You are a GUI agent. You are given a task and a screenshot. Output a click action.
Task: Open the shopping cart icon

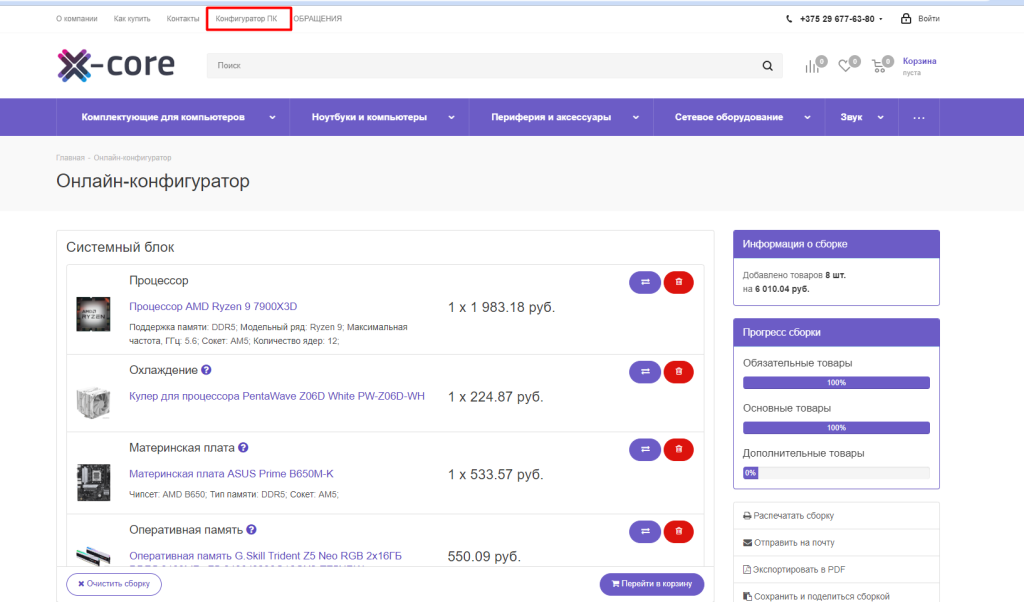click(879, 67)
